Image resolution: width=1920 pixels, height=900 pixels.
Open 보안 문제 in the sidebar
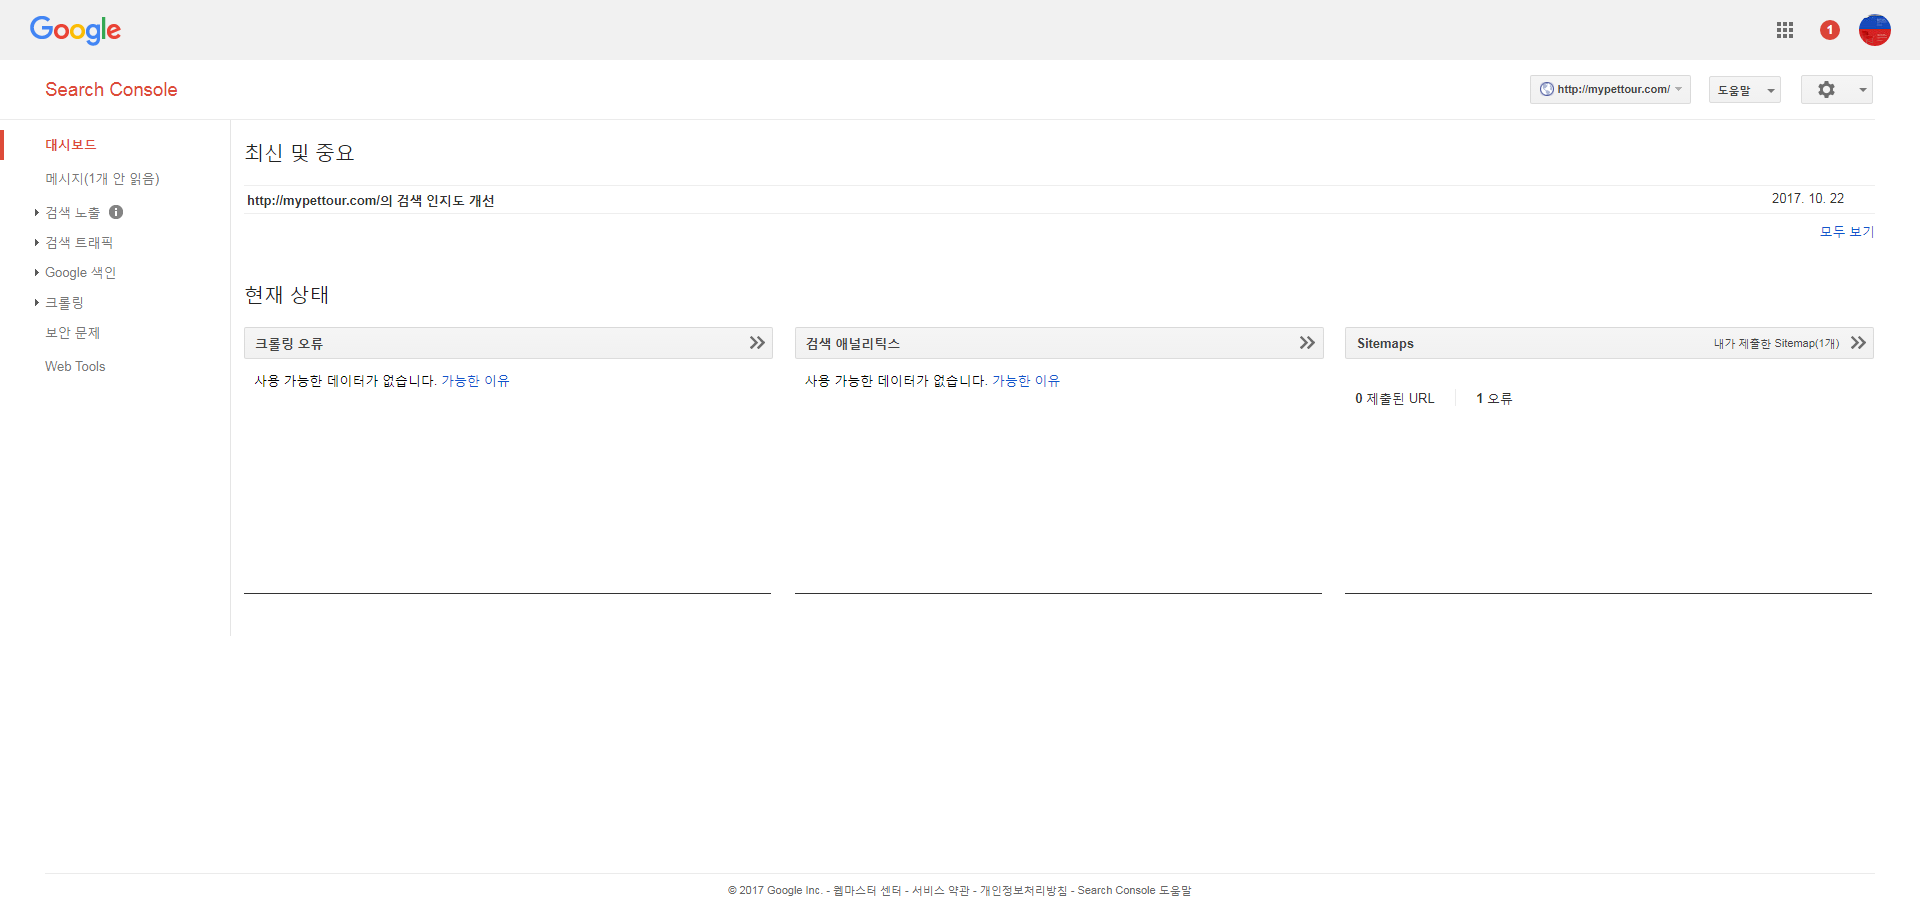click(x=73, y=333)
